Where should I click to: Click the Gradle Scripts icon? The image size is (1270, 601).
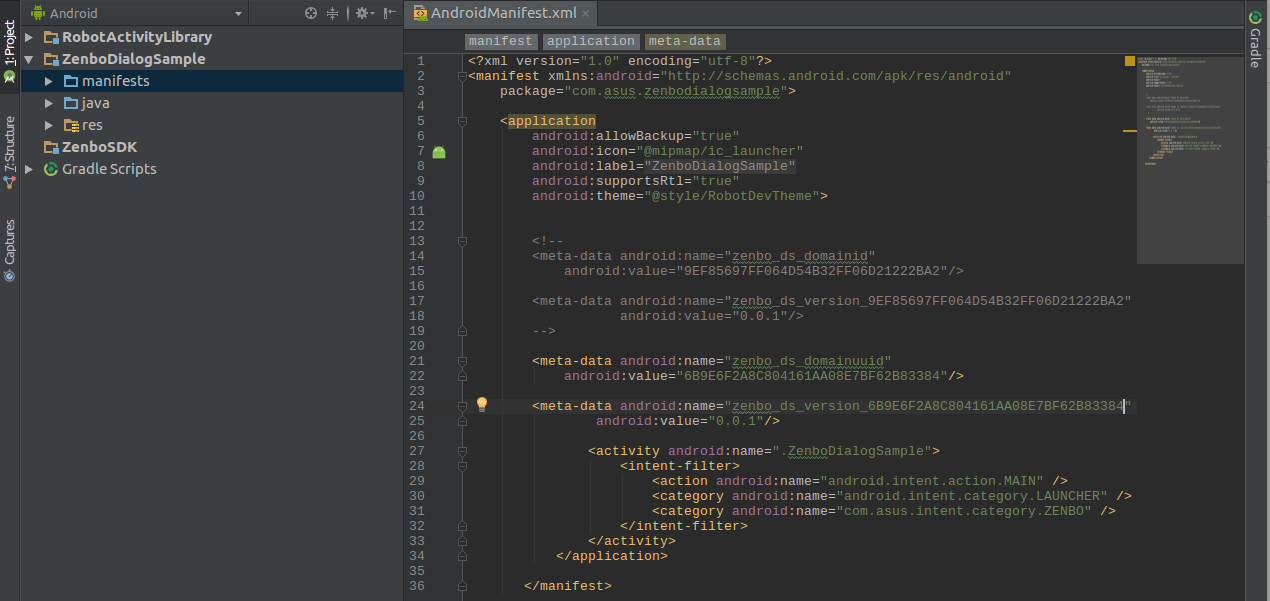(51, 169)
